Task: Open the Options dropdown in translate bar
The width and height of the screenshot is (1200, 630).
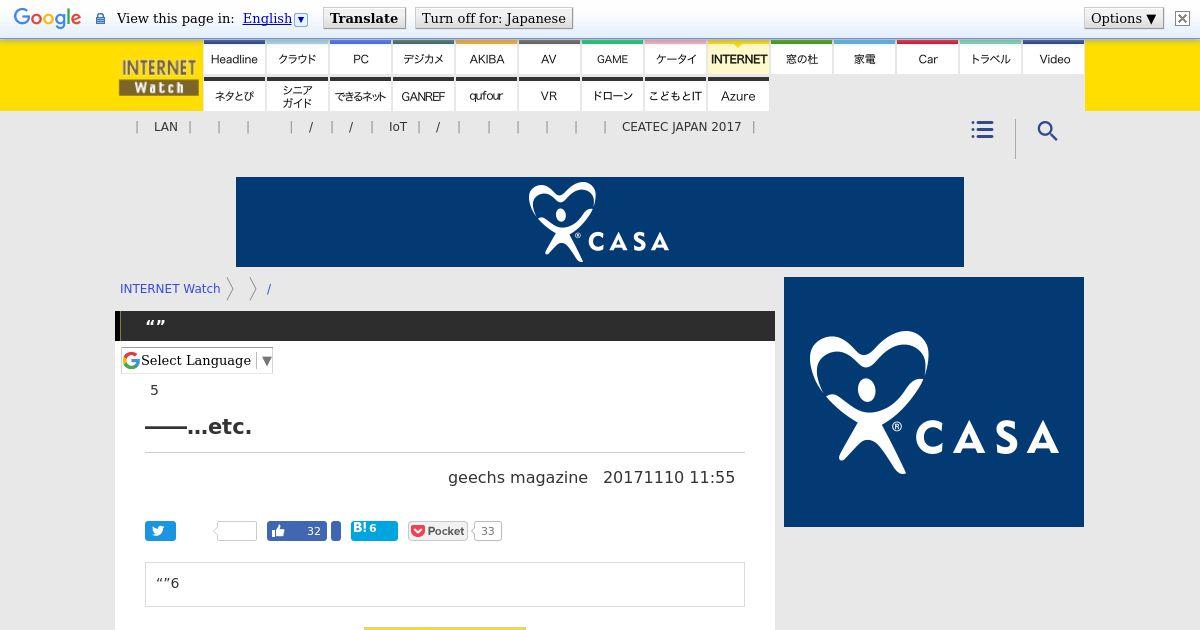Action: pyautogui.click(x=1124, y=18)
